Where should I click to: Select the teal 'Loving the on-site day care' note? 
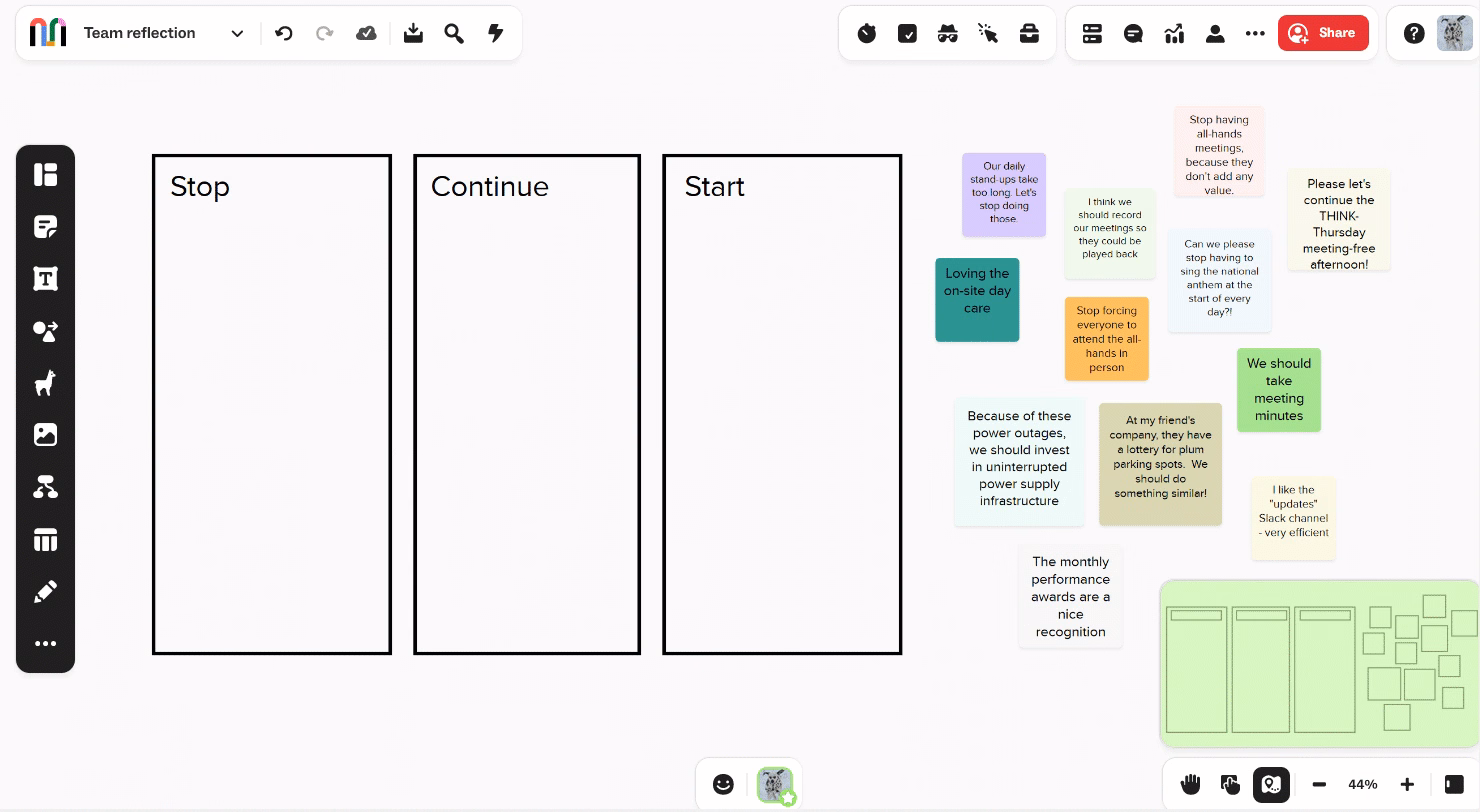(977, 299)
